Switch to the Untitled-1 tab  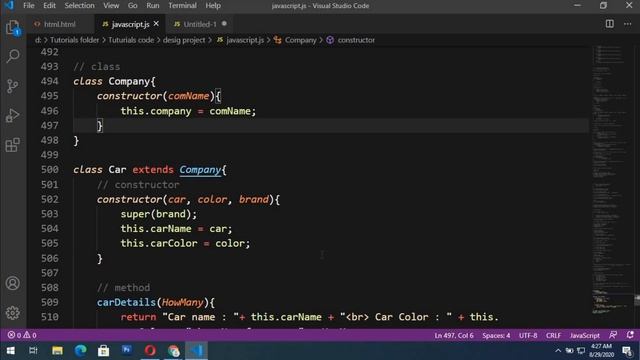tap(200, 24)
